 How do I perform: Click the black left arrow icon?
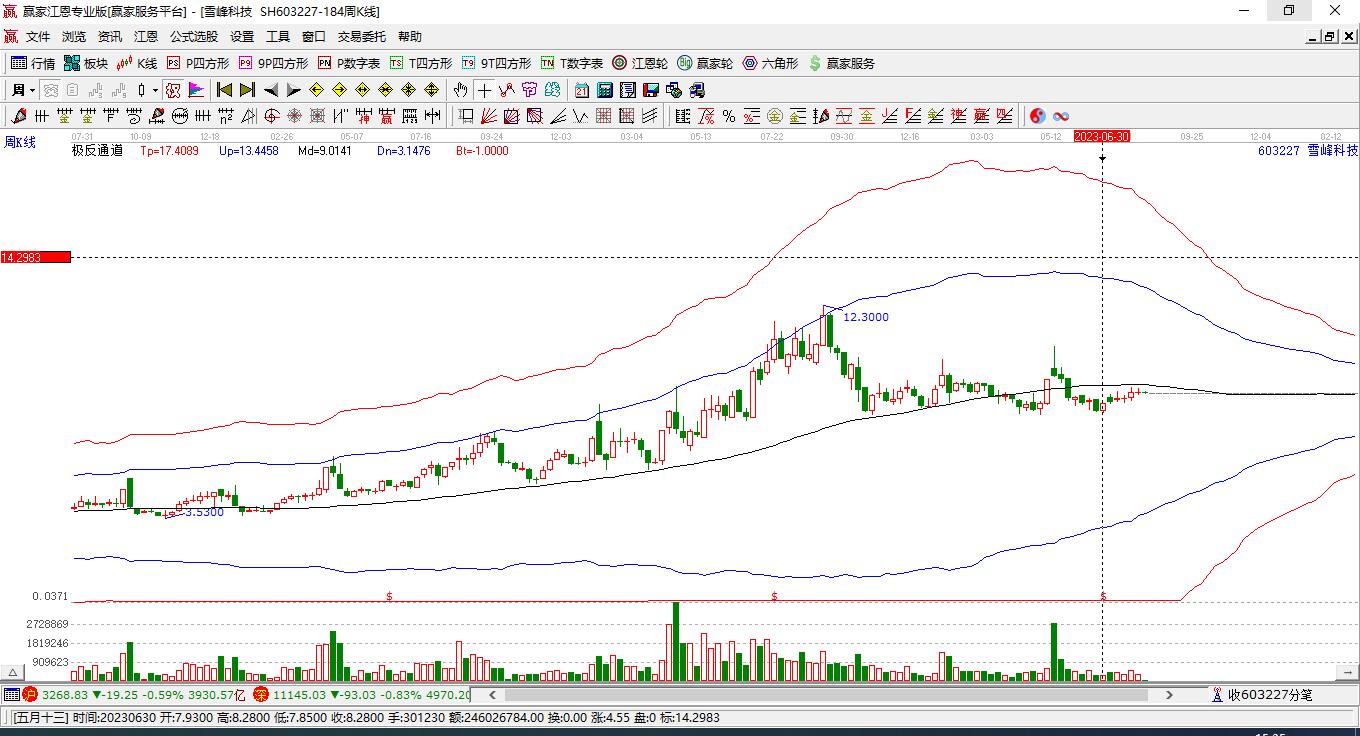point(270,90)
